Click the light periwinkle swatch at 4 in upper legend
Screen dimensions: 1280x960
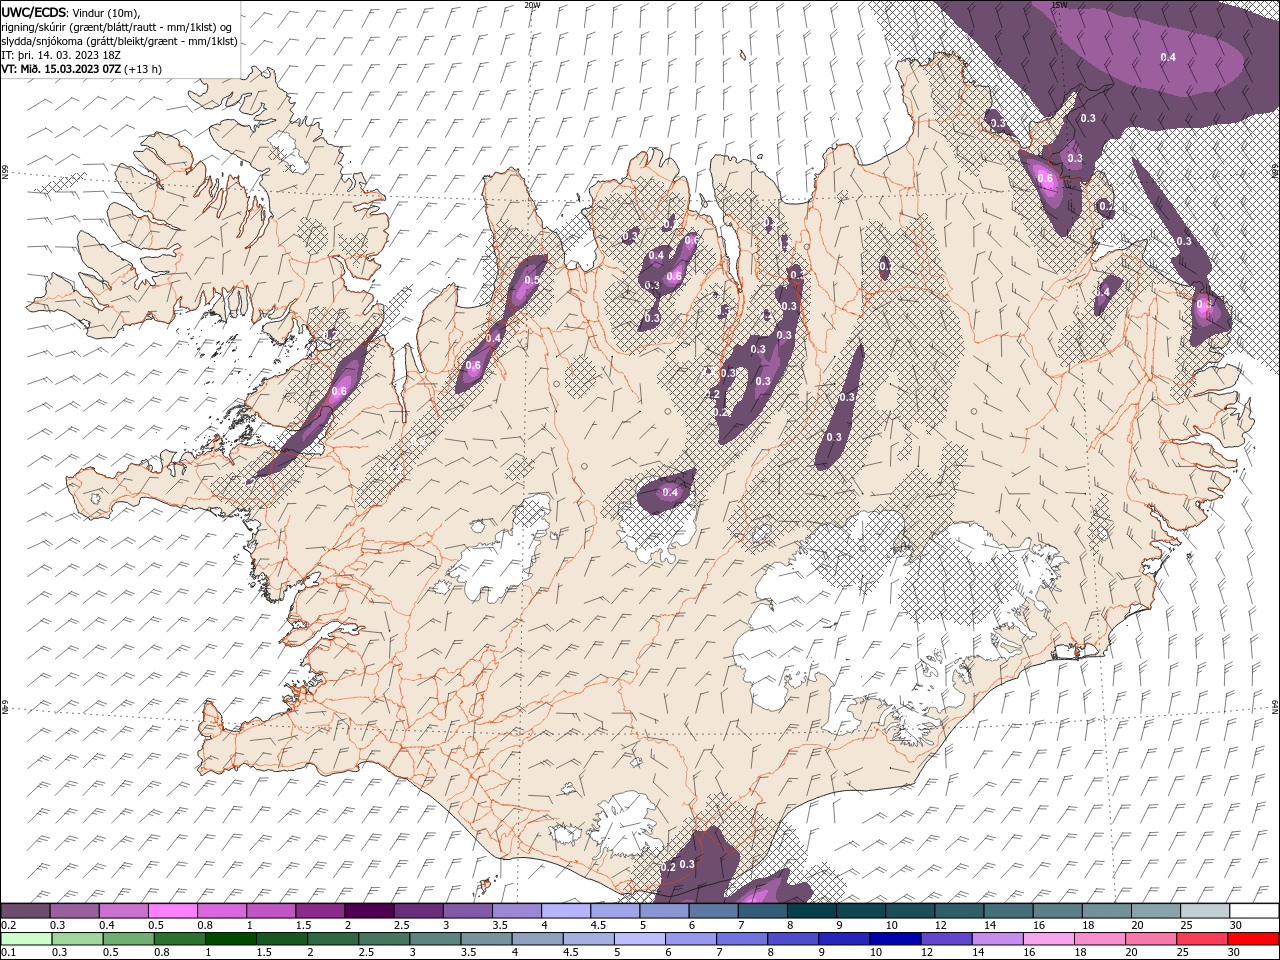click(566, 911)
